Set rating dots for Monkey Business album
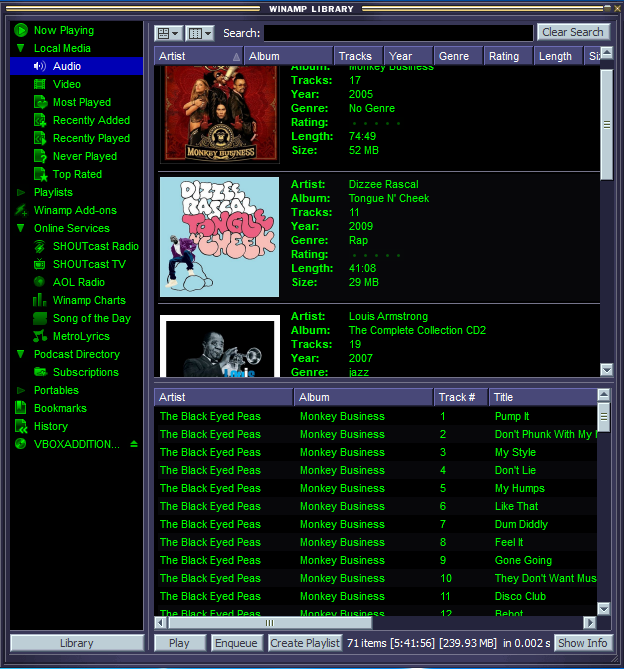624x669 pixels. [375, 123]
